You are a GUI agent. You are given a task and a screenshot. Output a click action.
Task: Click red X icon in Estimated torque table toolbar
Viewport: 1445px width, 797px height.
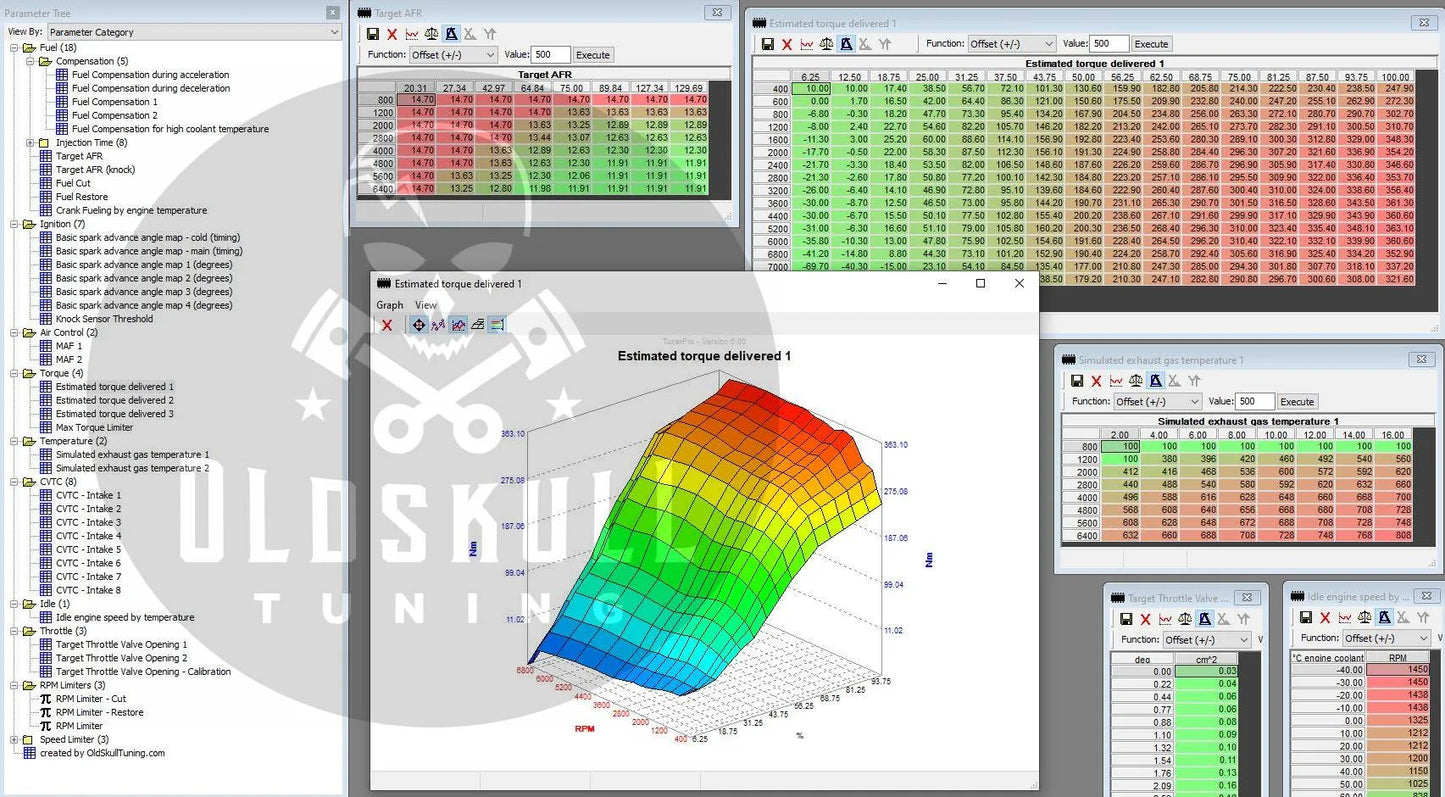pos(787,44)
